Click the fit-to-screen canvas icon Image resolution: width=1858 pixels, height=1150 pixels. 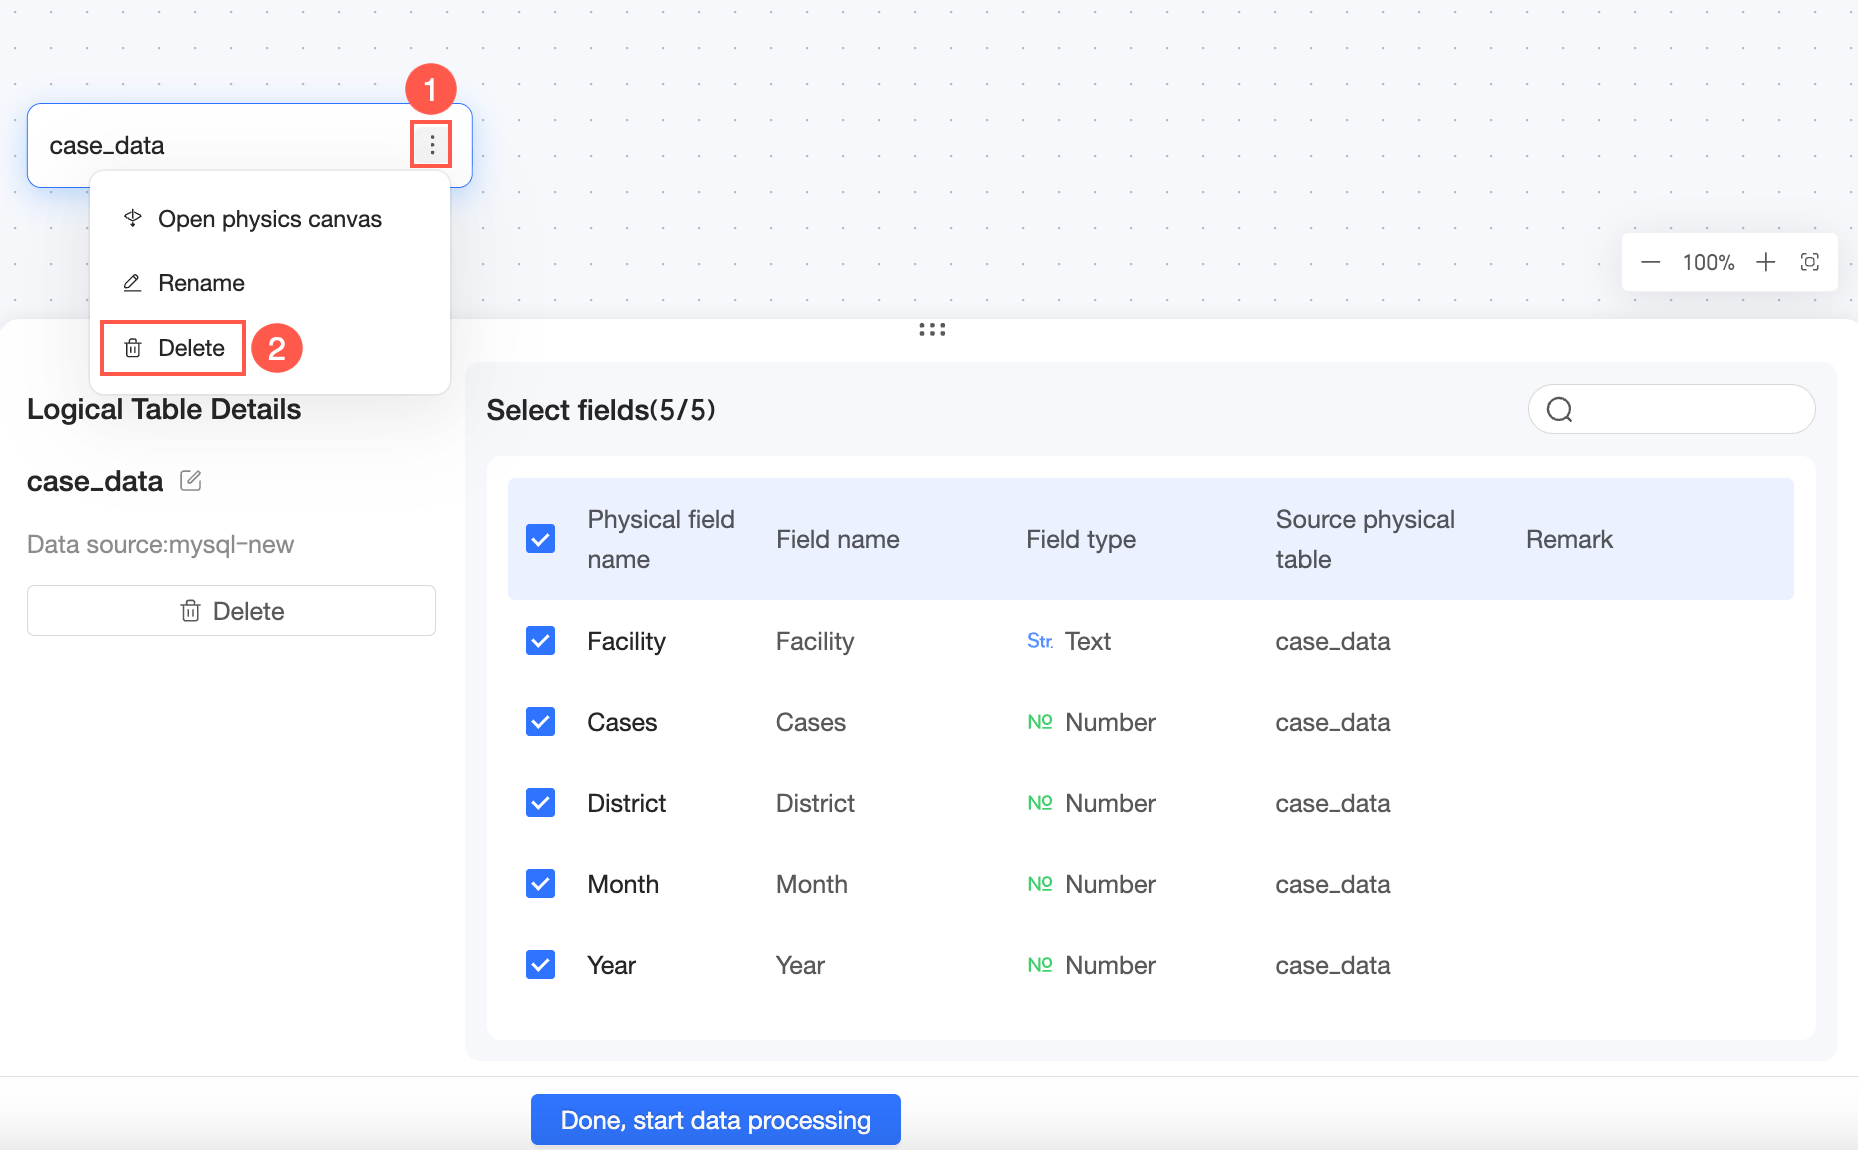click(1809, 262)
